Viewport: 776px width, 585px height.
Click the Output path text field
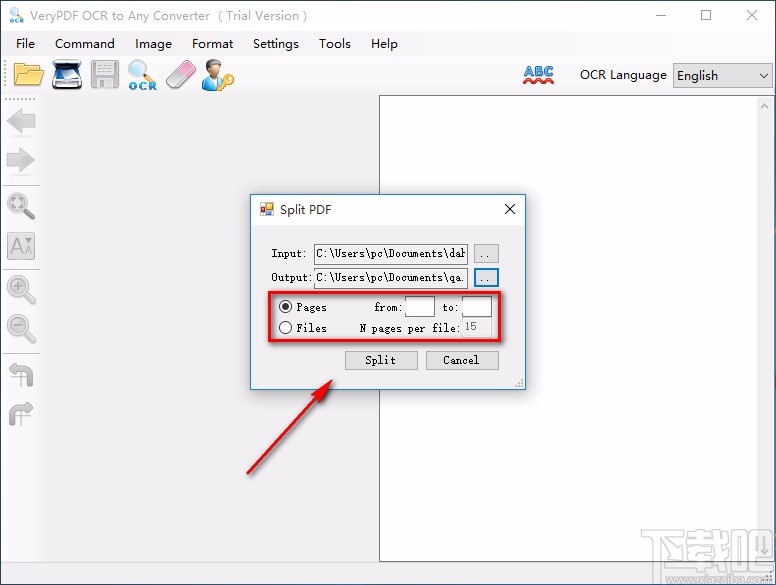[390, 278]
